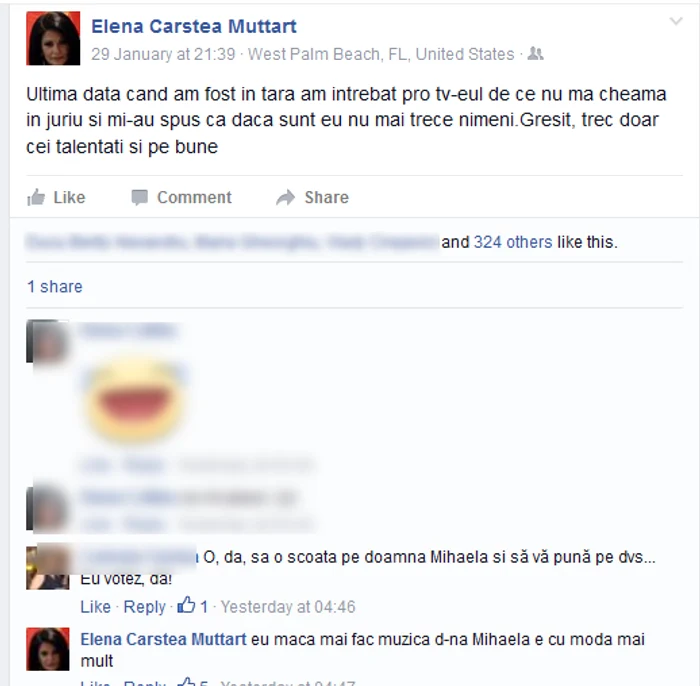This screenshot has height=686, width=700.
Task: Open Elena Carstea Muttart's name in comment reply
Action: tap(163, 639)
